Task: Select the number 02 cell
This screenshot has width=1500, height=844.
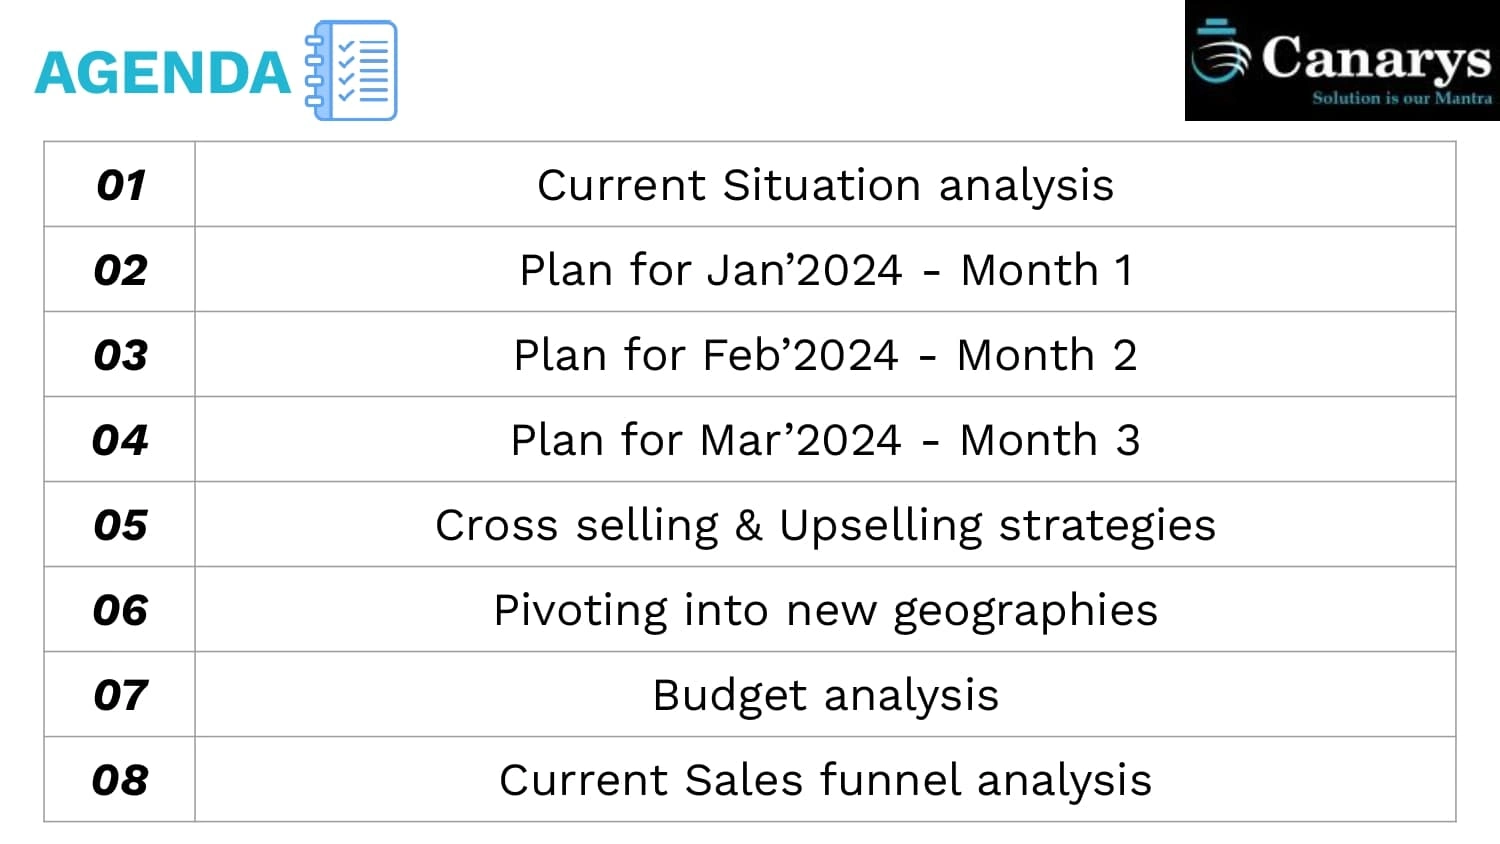Action: (120, 270)
